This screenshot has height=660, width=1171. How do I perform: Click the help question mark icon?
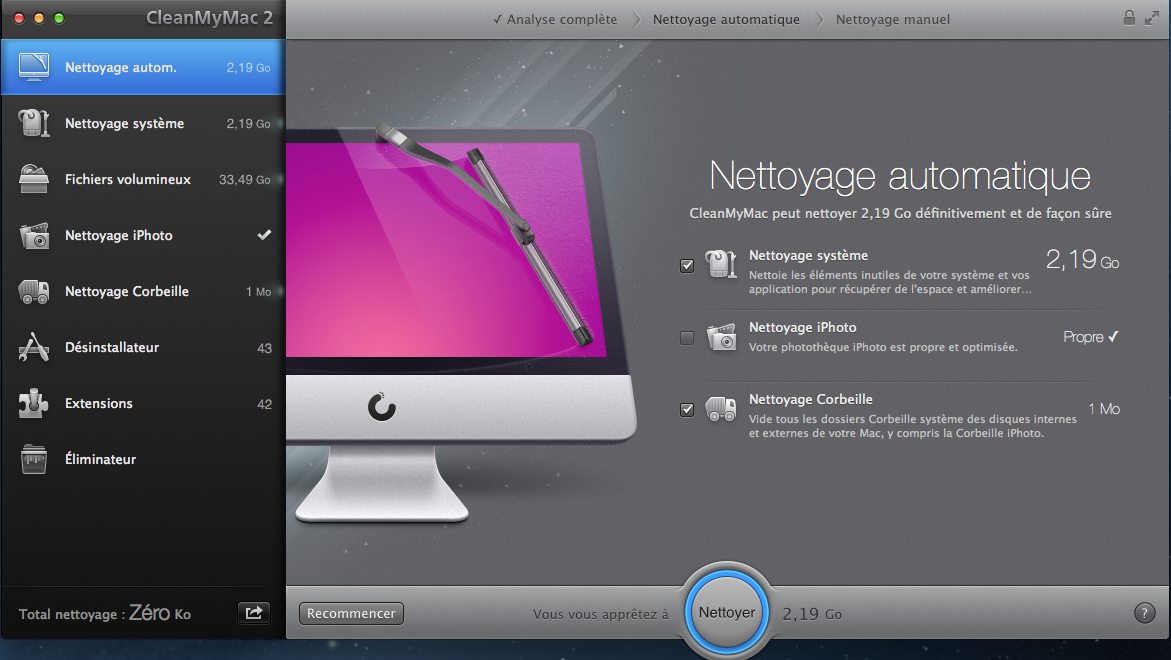coord(1144,613)
